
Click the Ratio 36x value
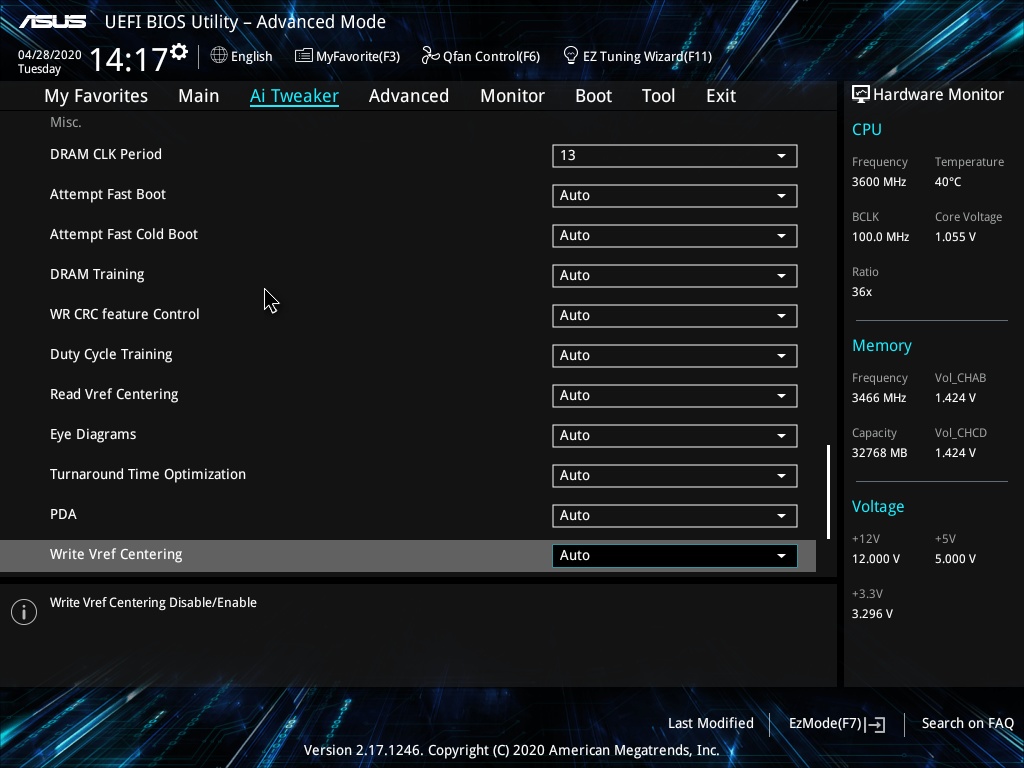coord(861,292)
